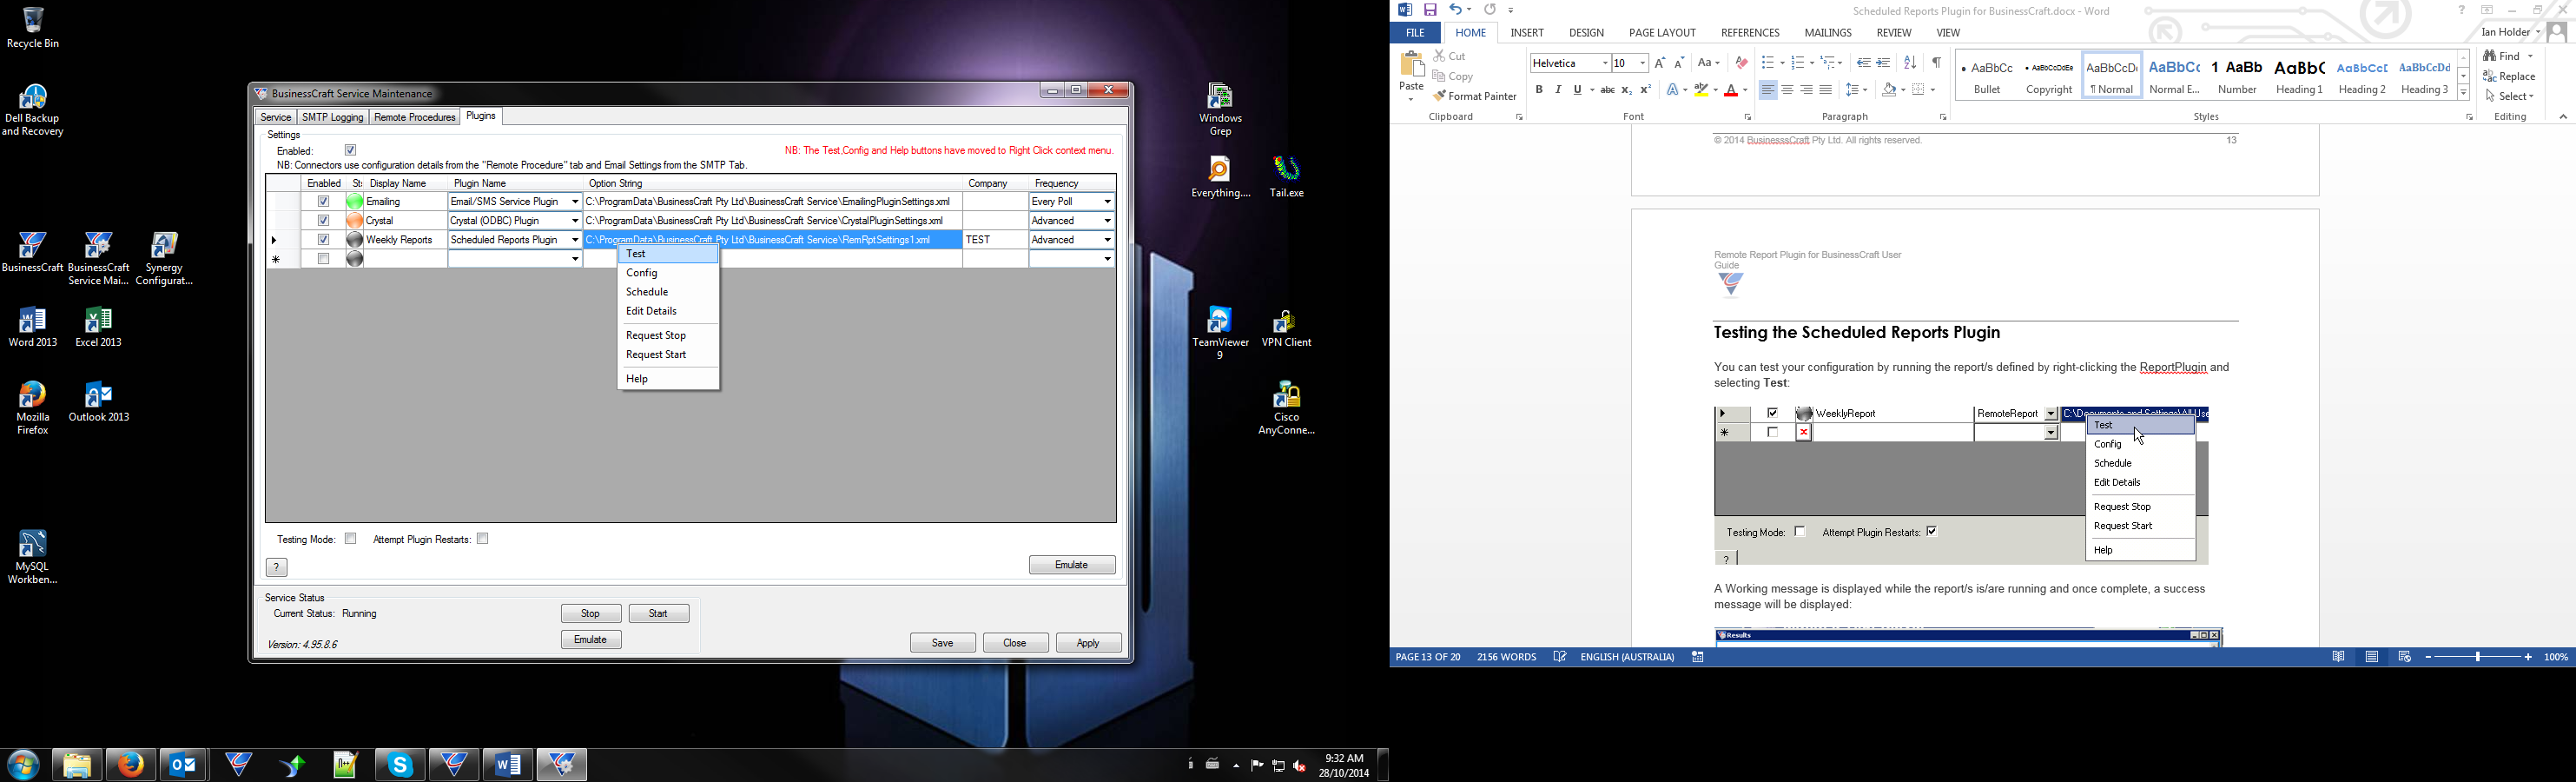The height and width of the screenshot is (782, 2576).
Task: Increase font size with the Grow Font icon
Action: [1660, 63]
